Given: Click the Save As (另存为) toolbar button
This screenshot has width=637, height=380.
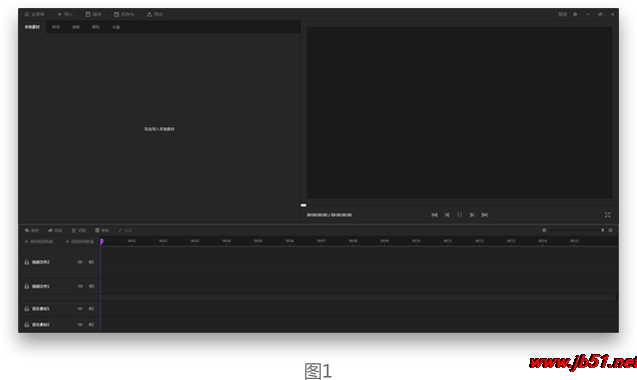Looking at the screenshot, I should coord(124,14).
